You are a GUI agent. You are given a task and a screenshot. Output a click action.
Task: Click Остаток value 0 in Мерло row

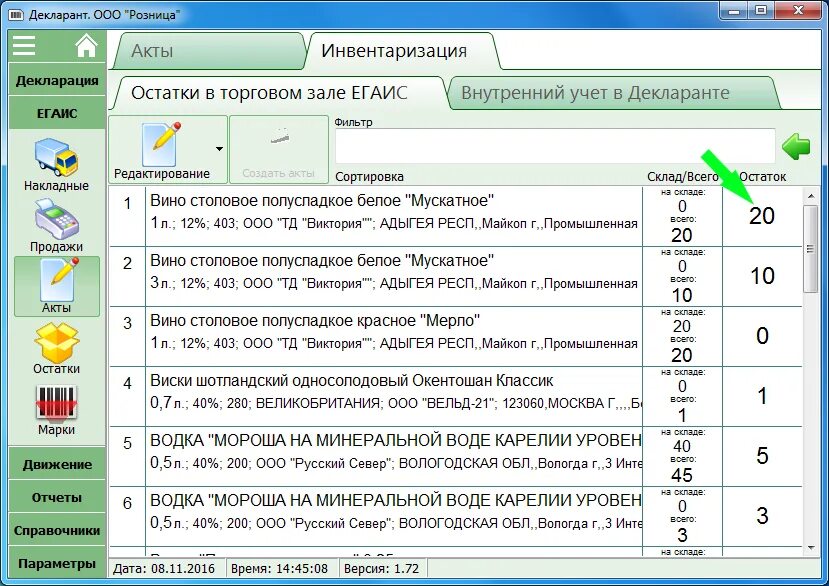click(x=762, y=336)
